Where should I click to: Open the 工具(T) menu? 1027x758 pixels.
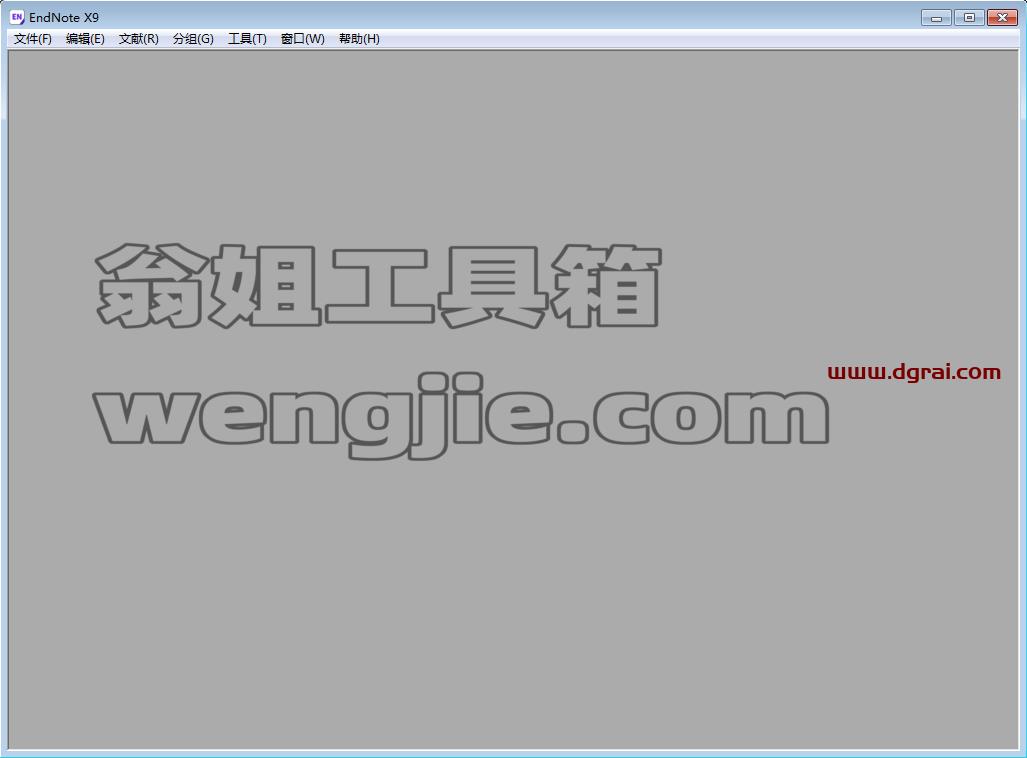tap(247, 39)
